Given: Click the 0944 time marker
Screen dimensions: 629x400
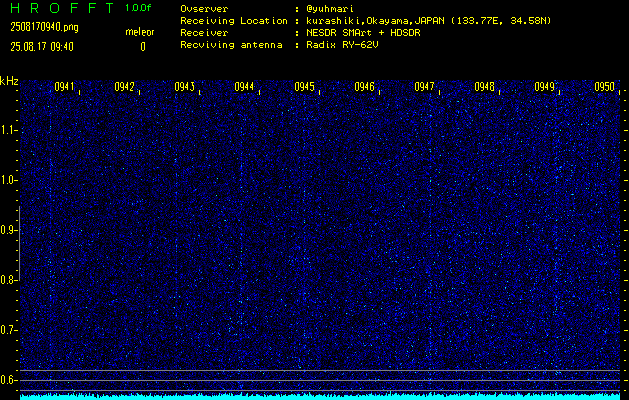Looking at the screenshot, I should click(244, 87).
